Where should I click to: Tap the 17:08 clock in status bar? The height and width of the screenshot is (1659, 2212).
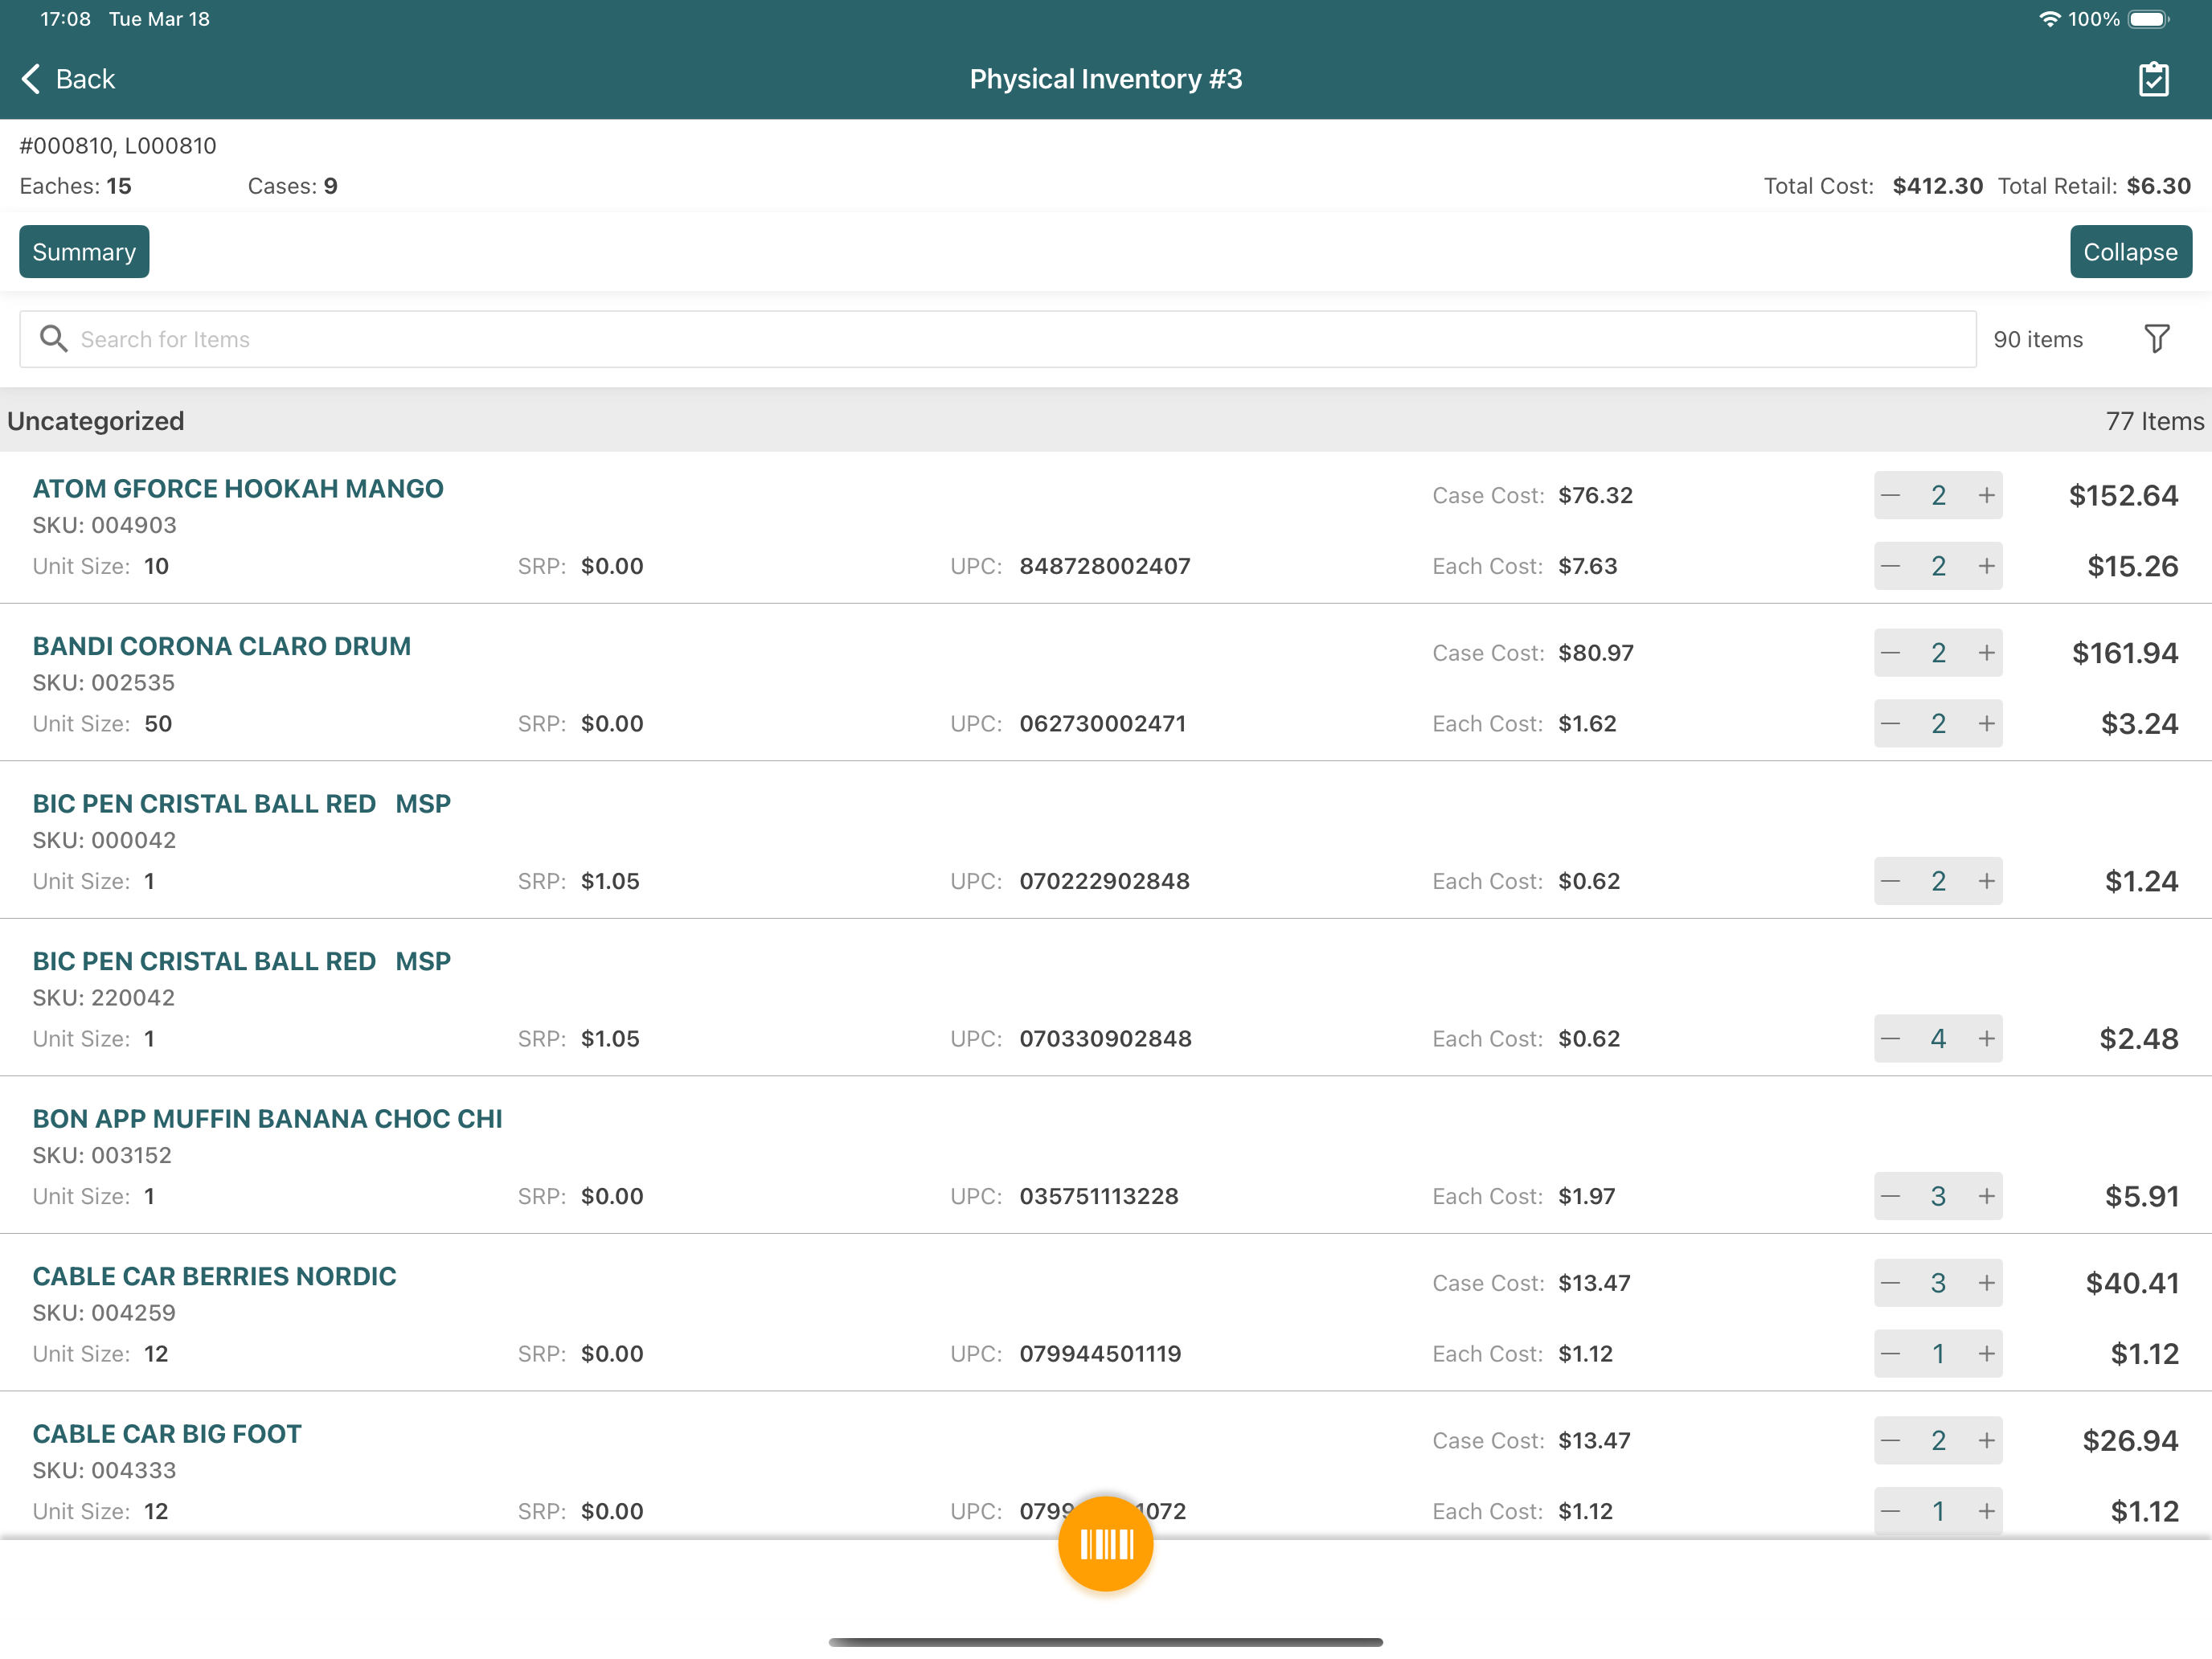pos(65,19)
